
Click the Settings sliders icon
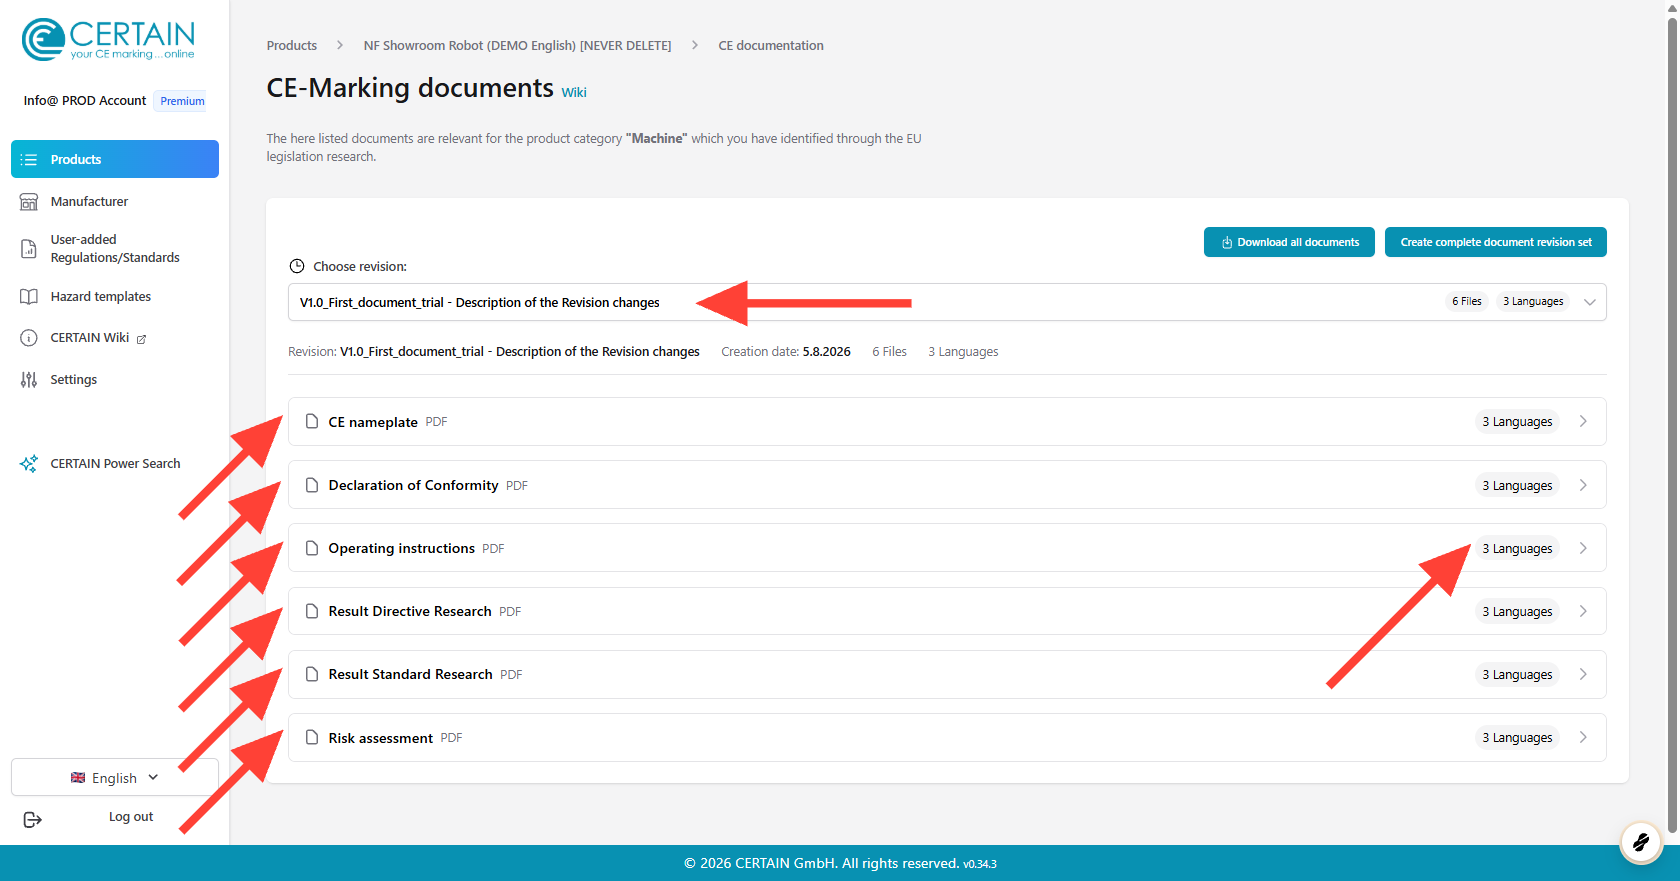pos(29,380)
